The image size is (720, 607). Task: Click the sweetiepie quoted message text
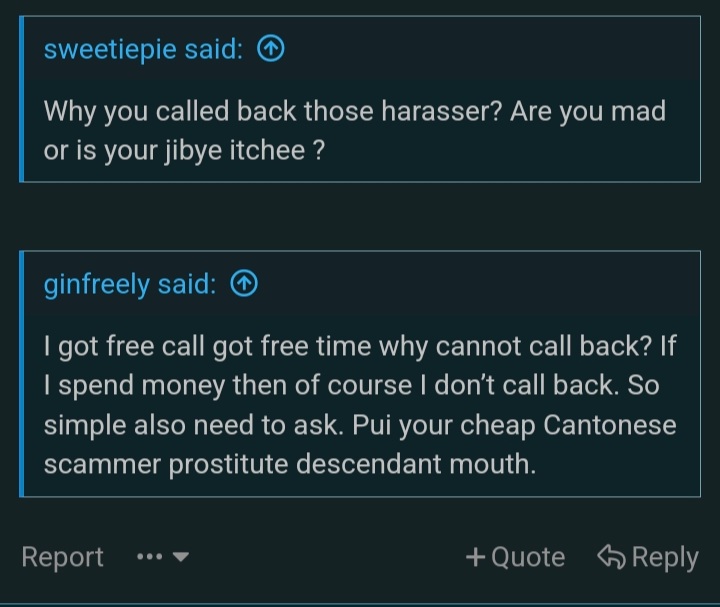point(354,132)
